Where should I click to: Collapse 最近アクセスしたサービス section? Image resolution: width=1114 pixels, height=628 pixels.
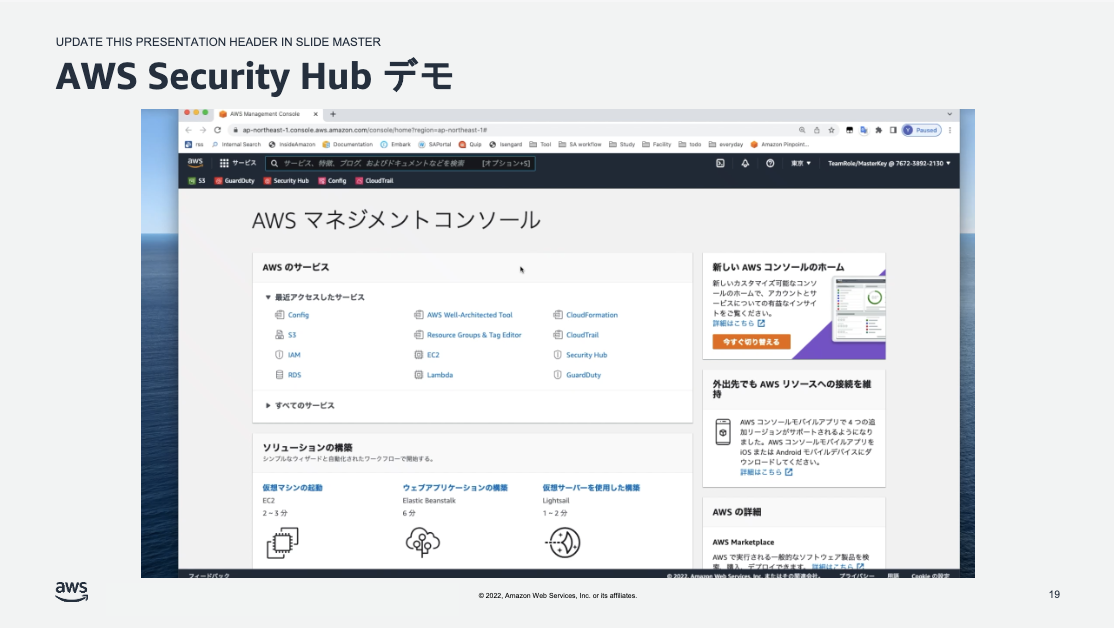click(x=315, y=297)
